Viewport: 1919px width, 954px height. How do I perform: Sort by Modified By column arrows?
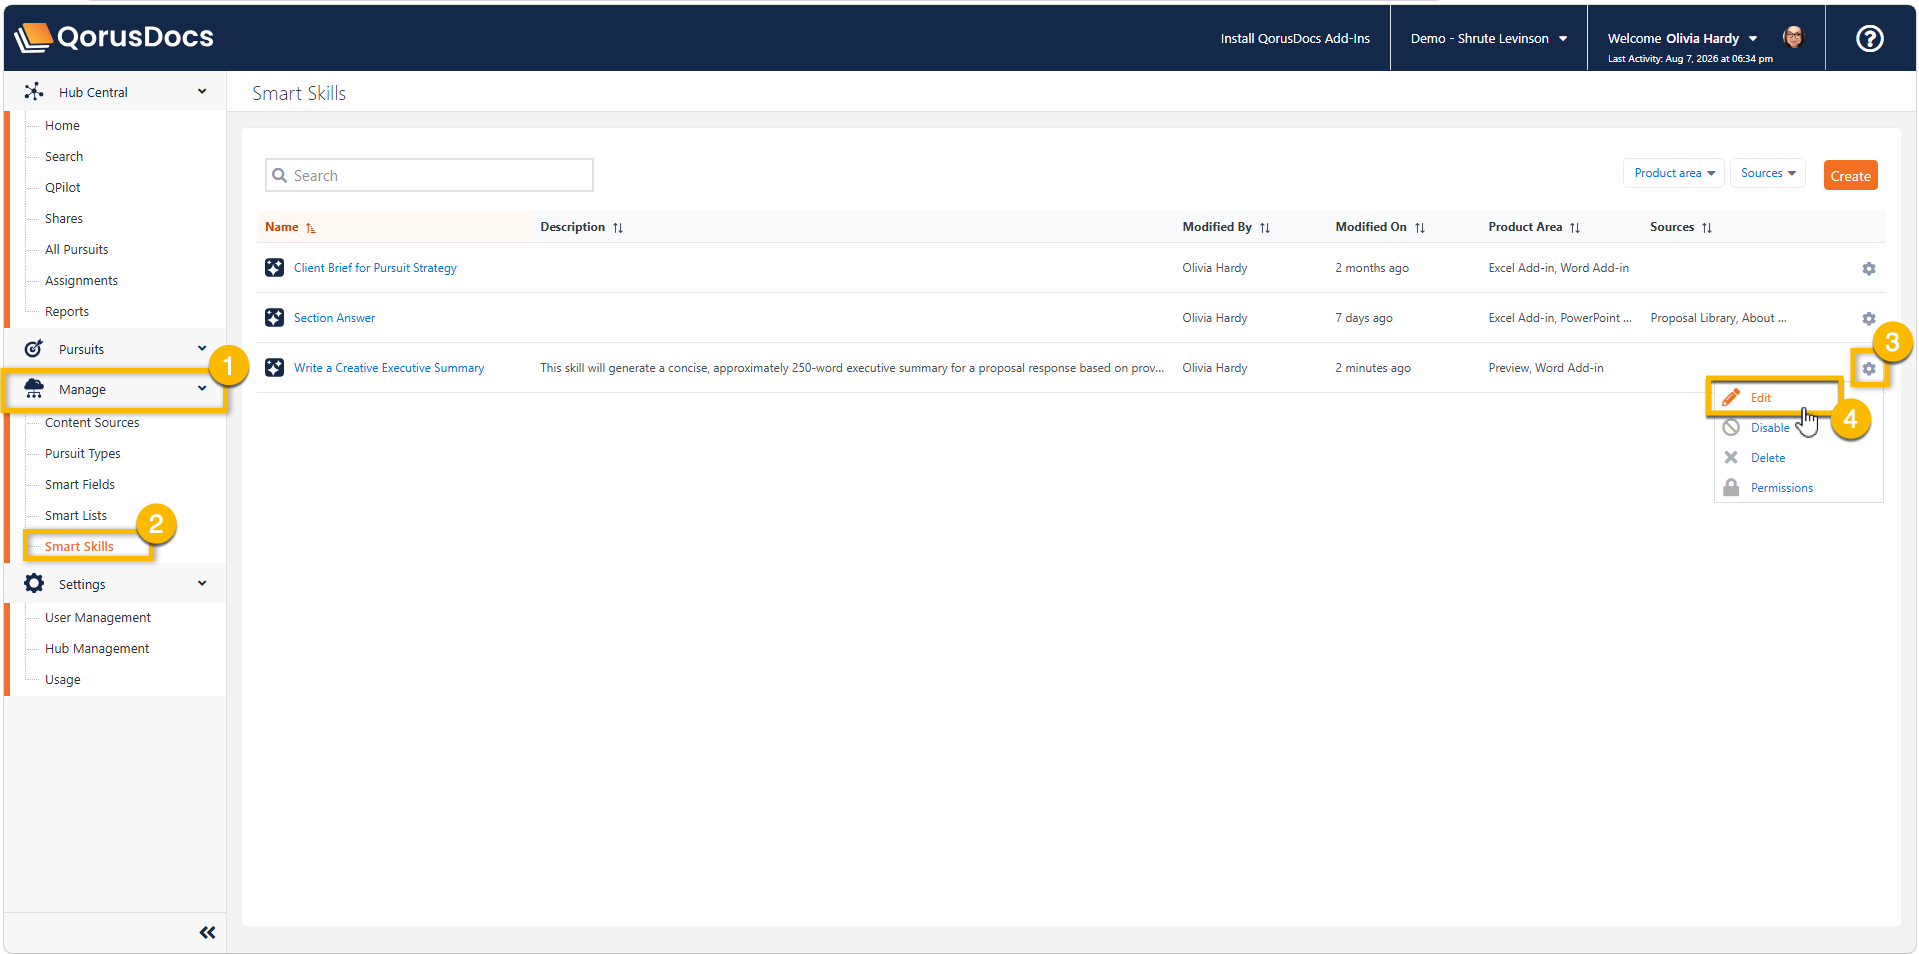(x=1265, y=228)
